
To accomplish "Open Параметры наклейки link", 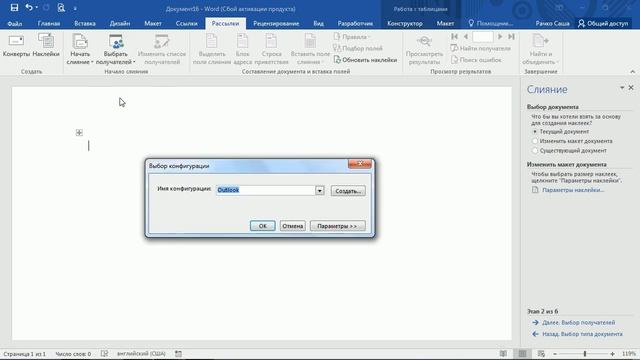I will pos(573,190).
